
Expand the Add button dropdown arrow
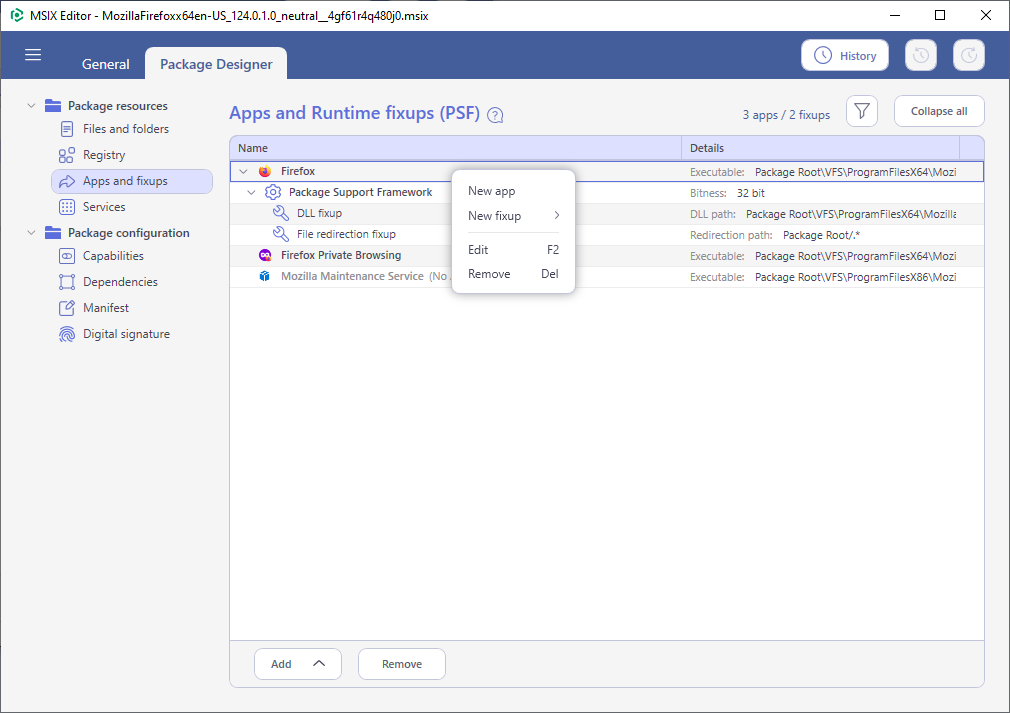click(319, 663)
